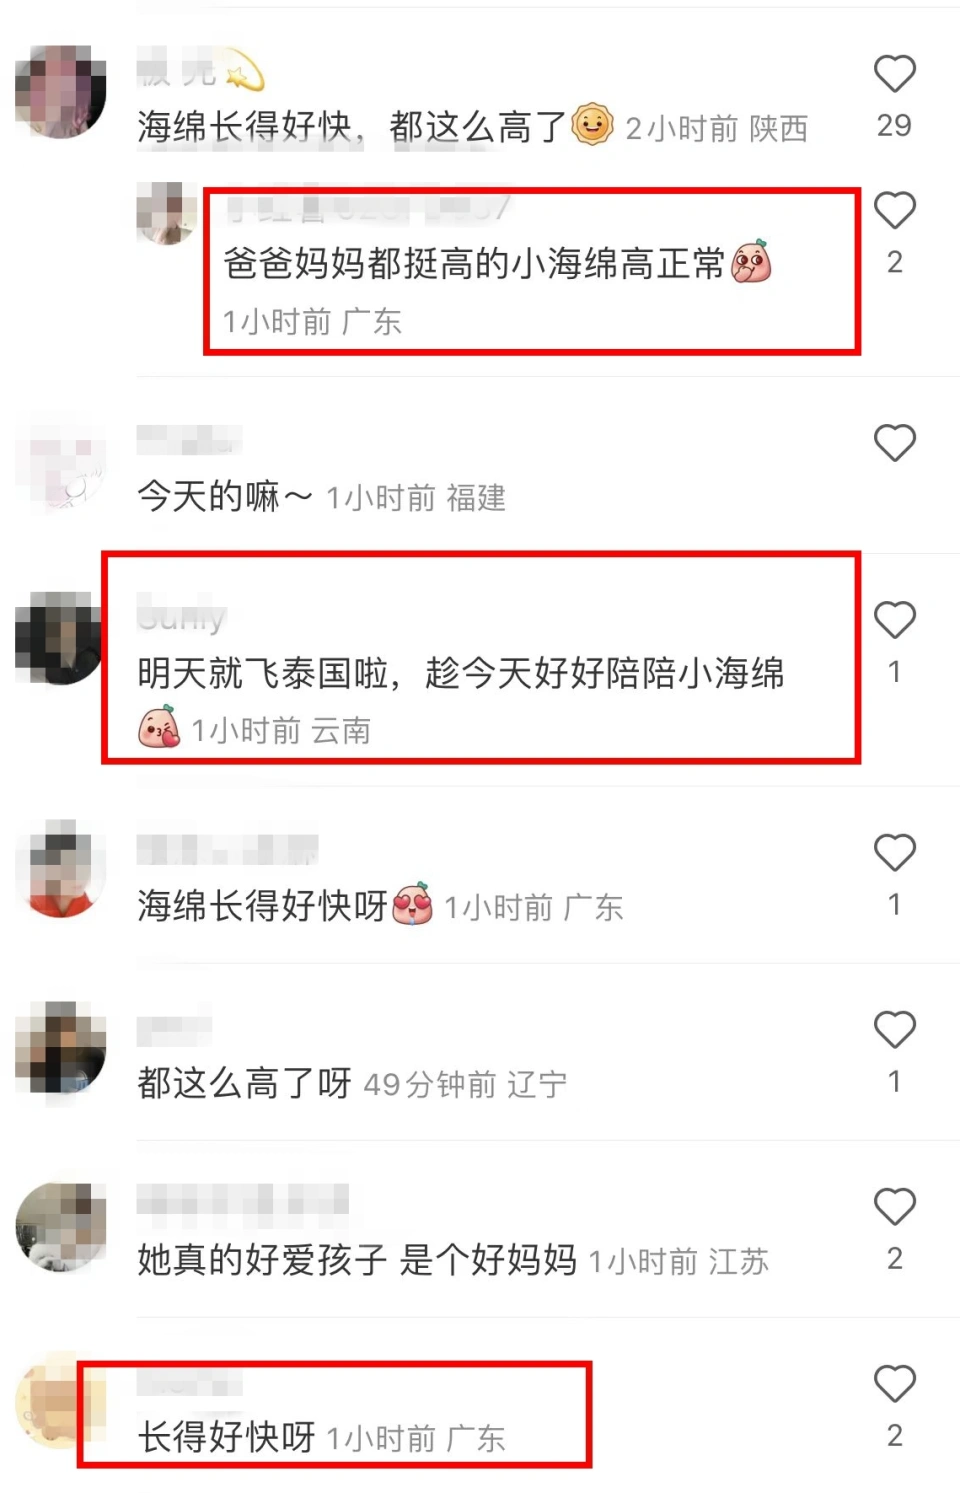Tap comment text 都这么高了呀
Viewport: 960px width, 1493px height.
244,1083
